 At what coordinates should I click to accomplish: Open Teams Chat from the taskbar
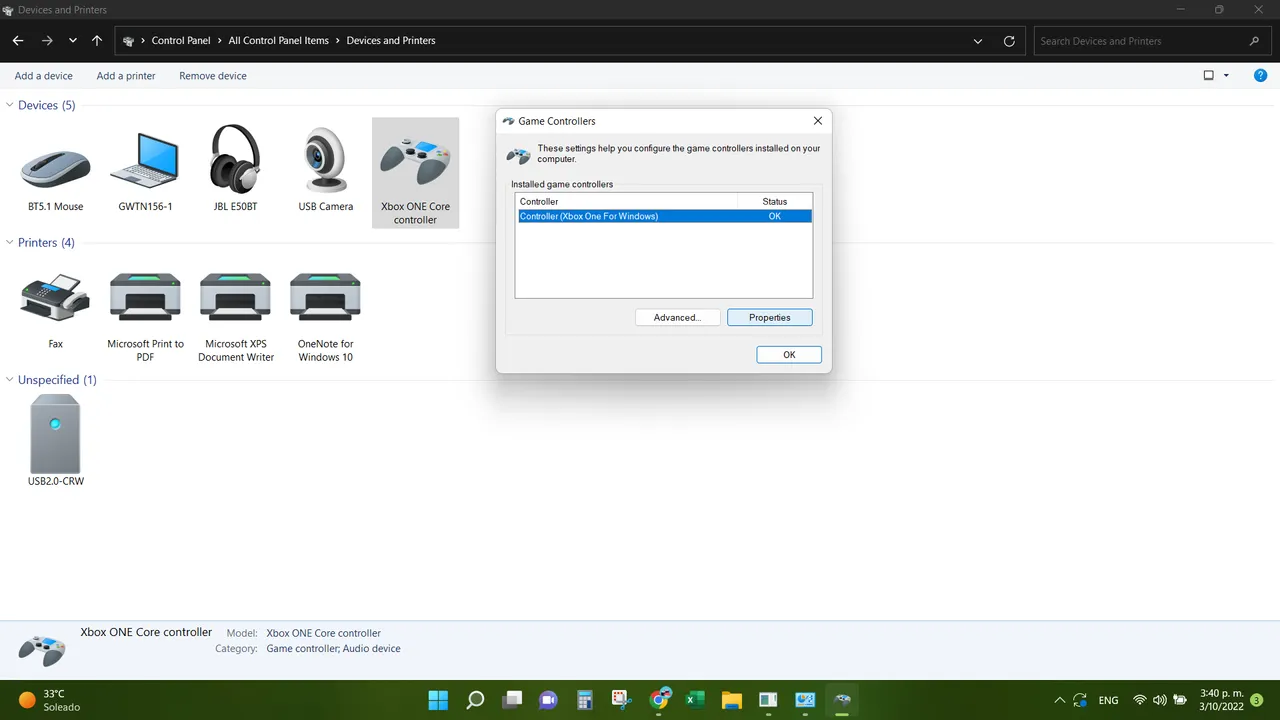[x=548, y=700]
